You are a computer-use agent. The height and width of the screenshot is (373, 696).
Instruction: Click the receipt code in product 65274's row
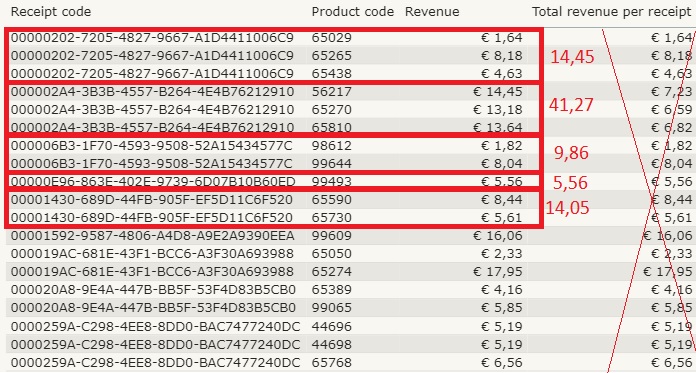tap(152, 271)
